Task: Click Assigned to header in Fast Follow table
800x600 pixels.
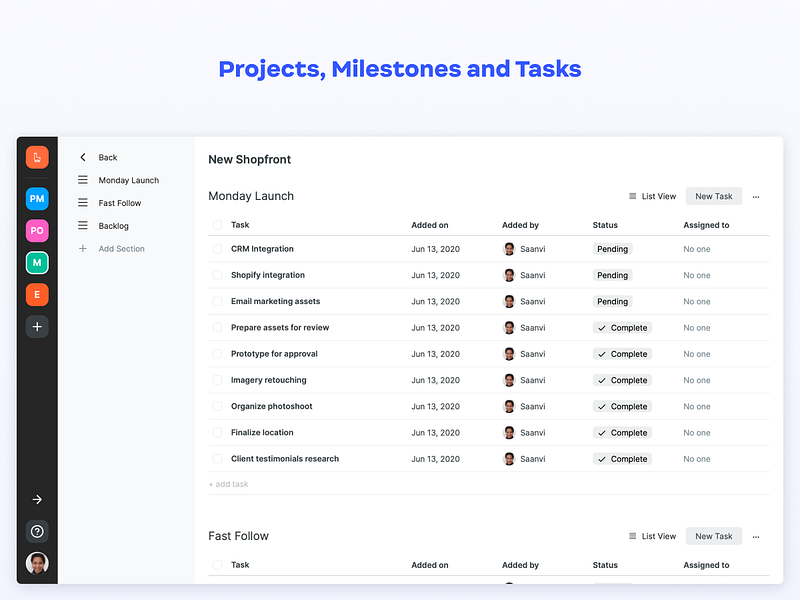Action: [706, 565]
